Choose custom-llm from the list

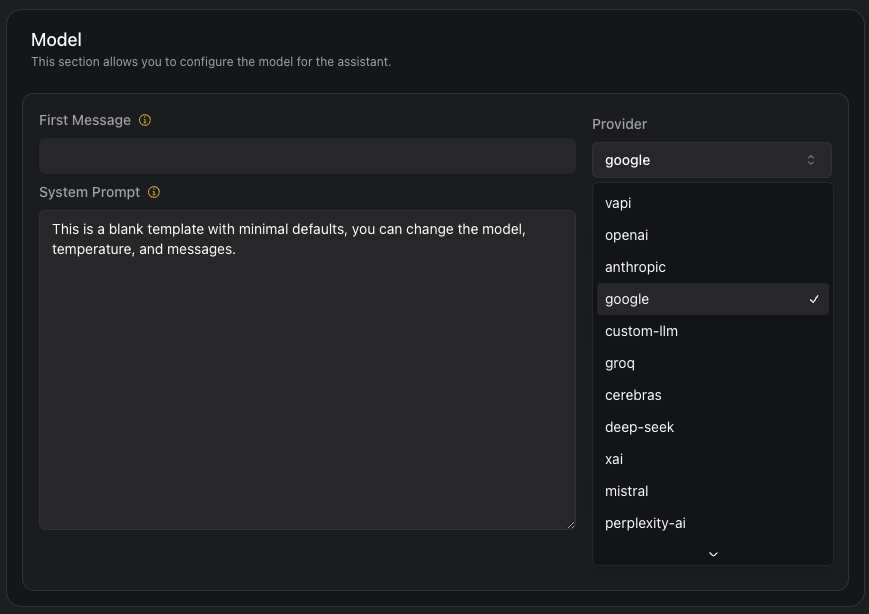pos(641,331)
